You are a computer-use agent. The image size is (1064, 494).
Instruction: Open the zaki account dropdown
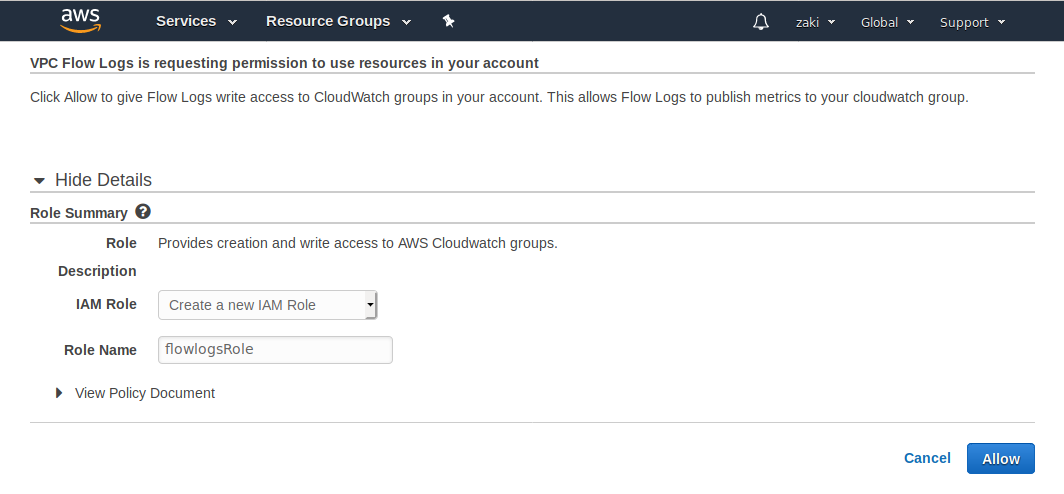815,22
